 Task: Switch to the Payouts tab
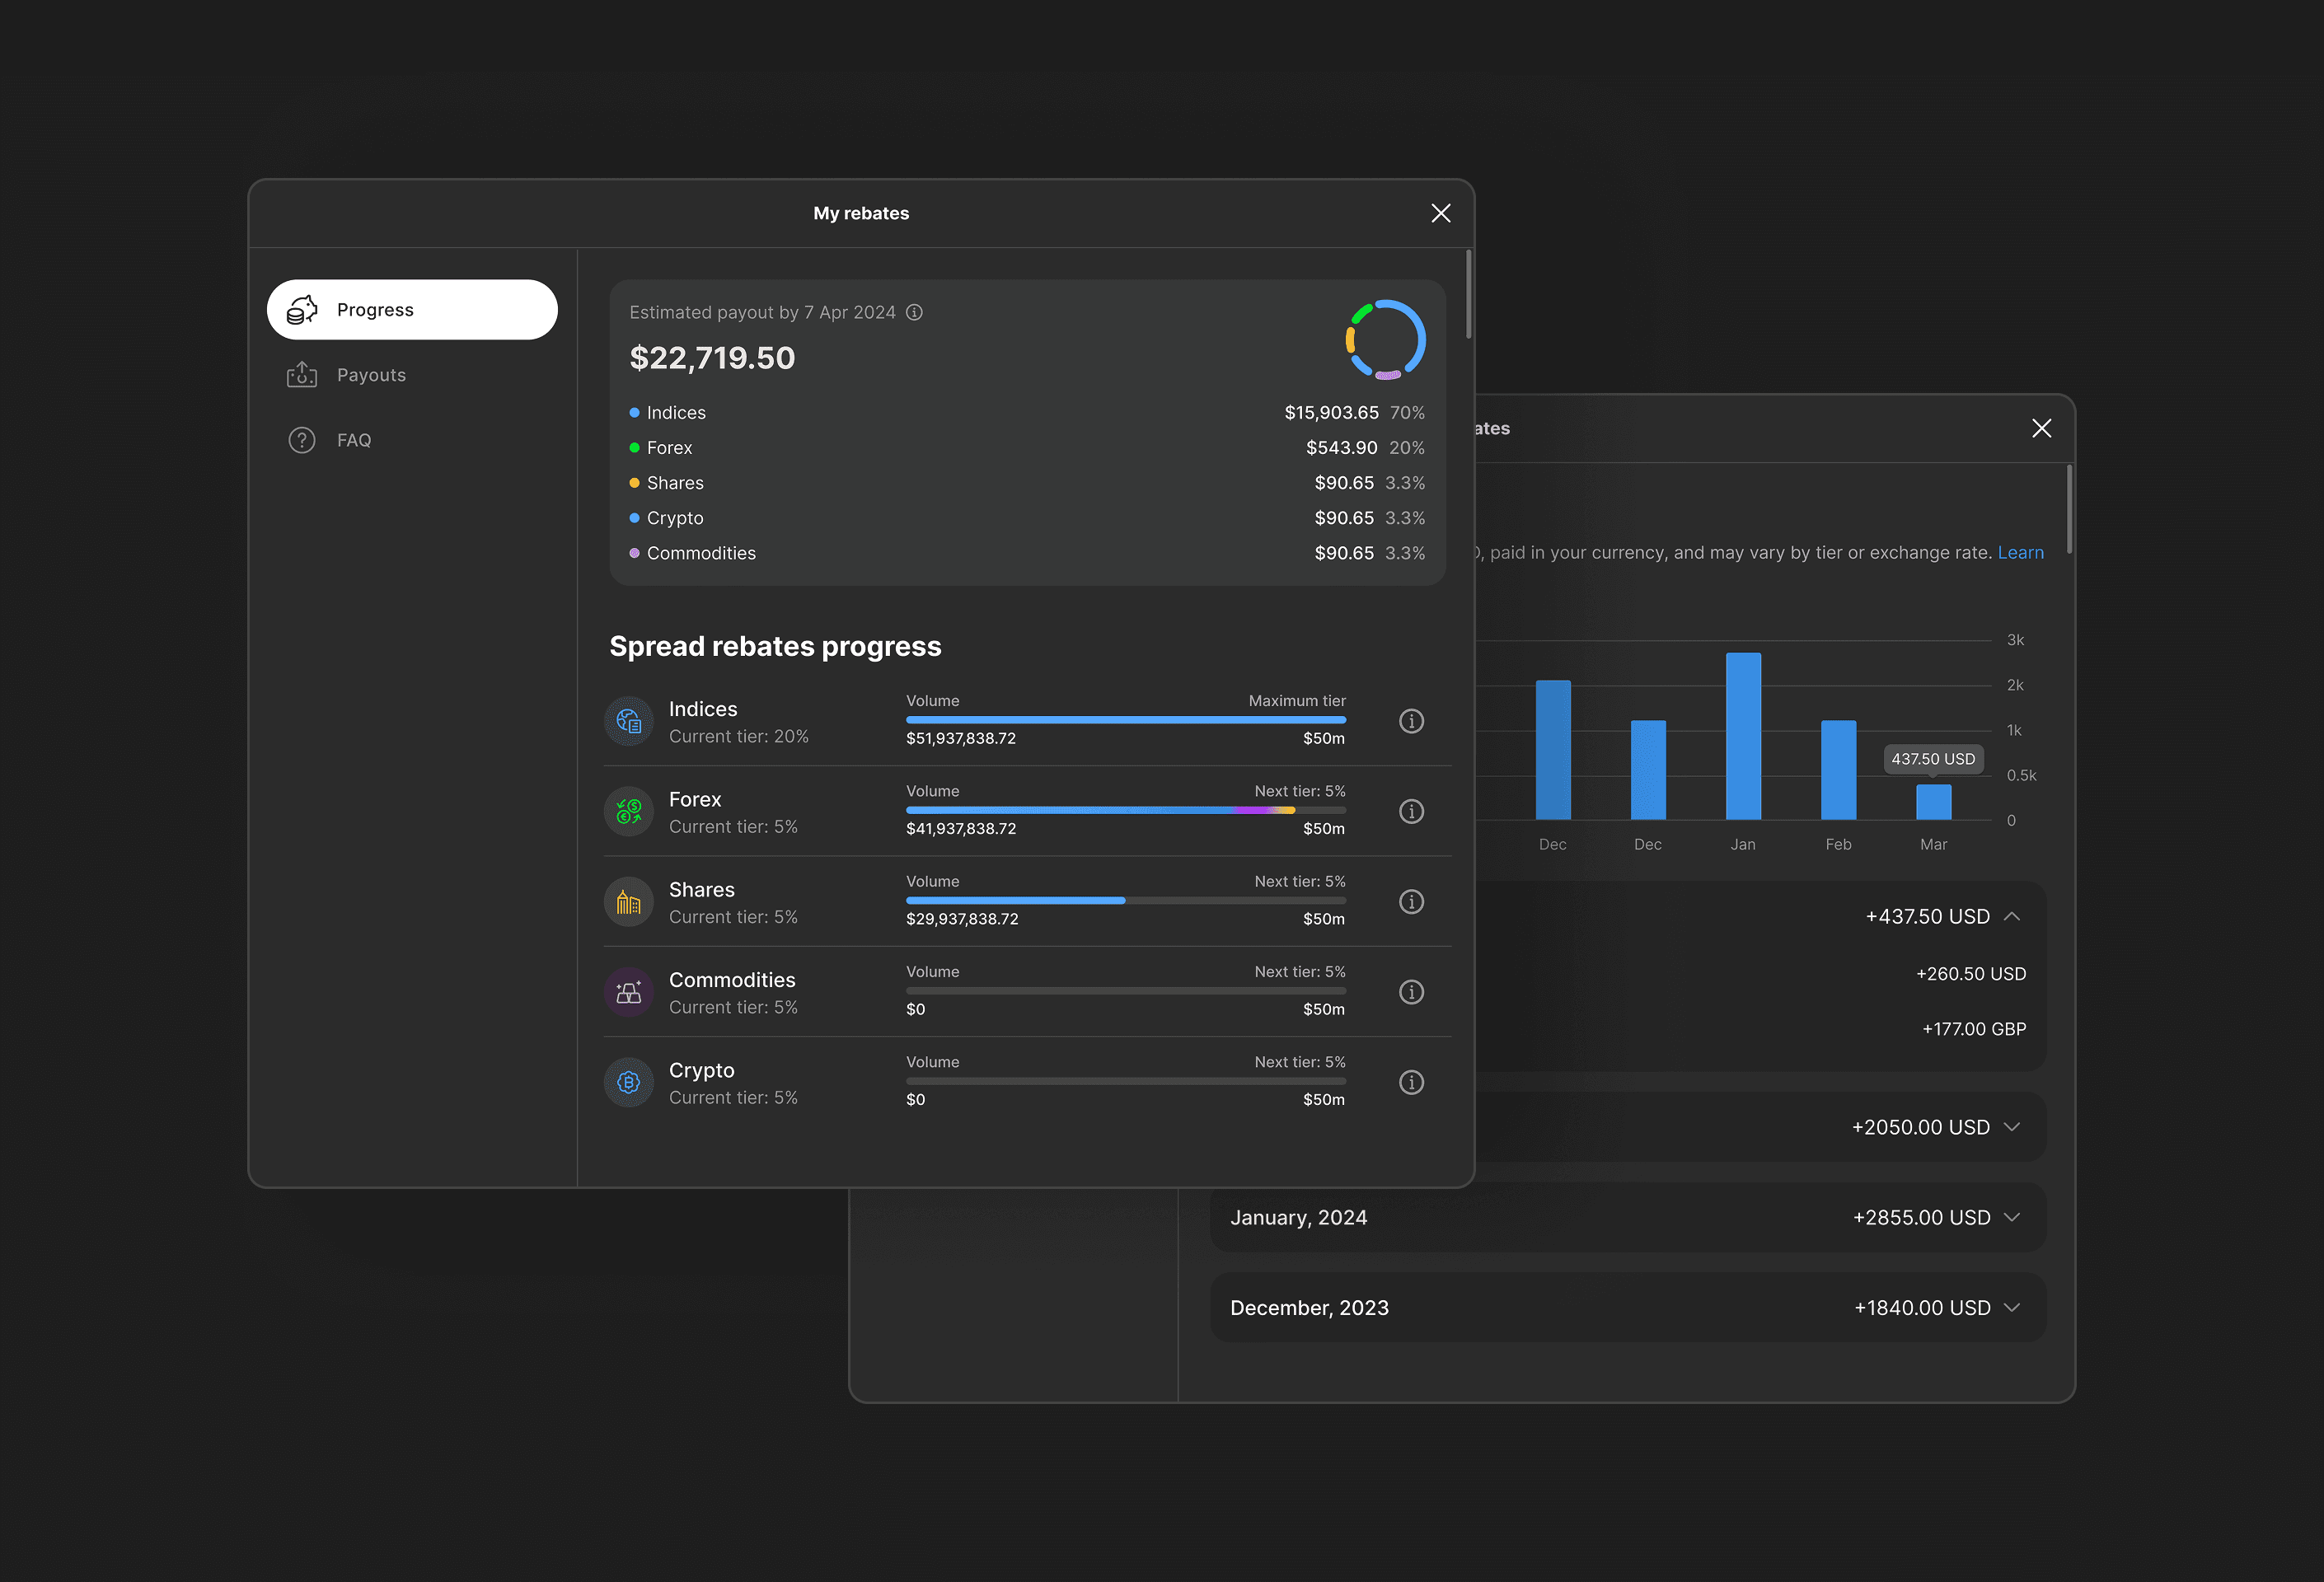tap(371, 375)
